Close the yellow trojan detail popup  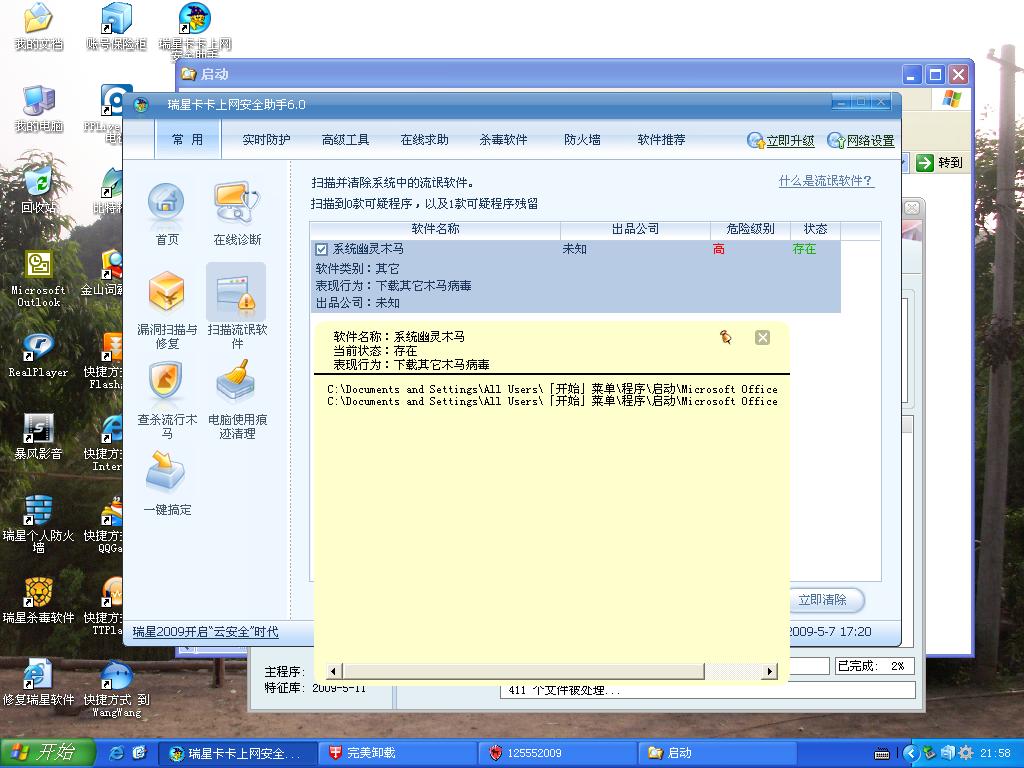coord(762,337)
